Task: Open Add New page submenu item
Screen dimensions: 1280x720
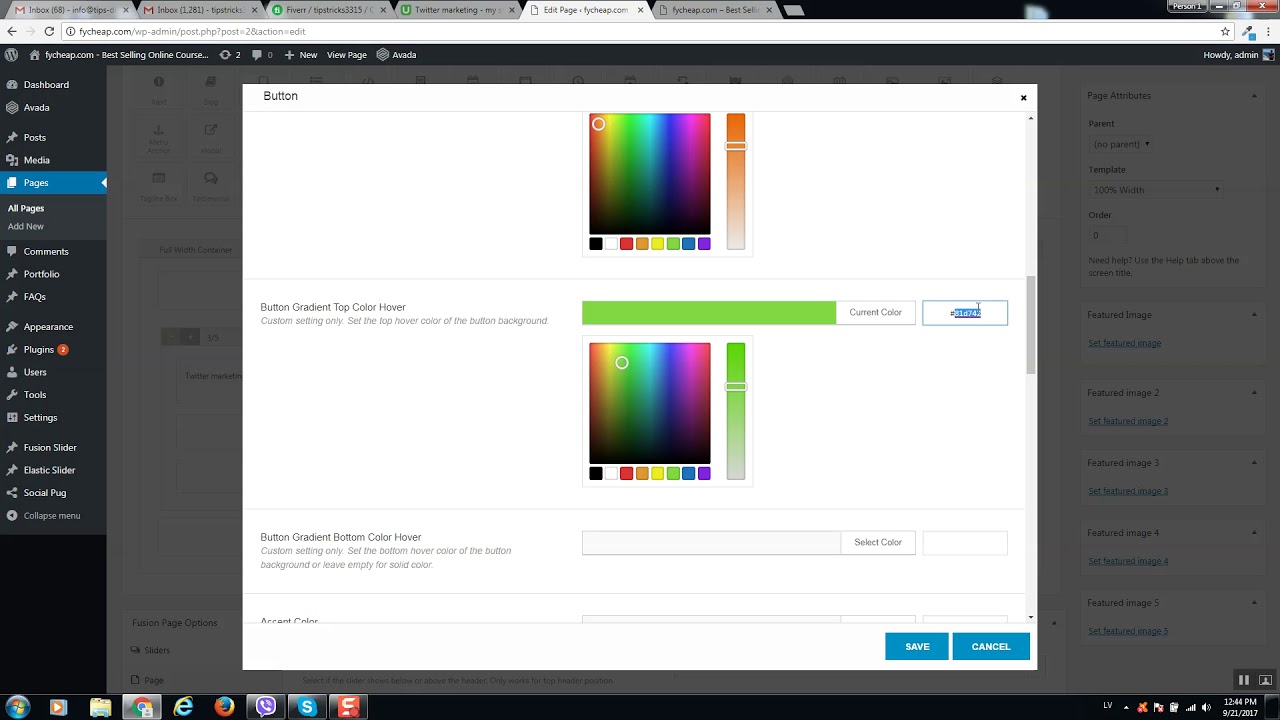Action: [26, 226]
